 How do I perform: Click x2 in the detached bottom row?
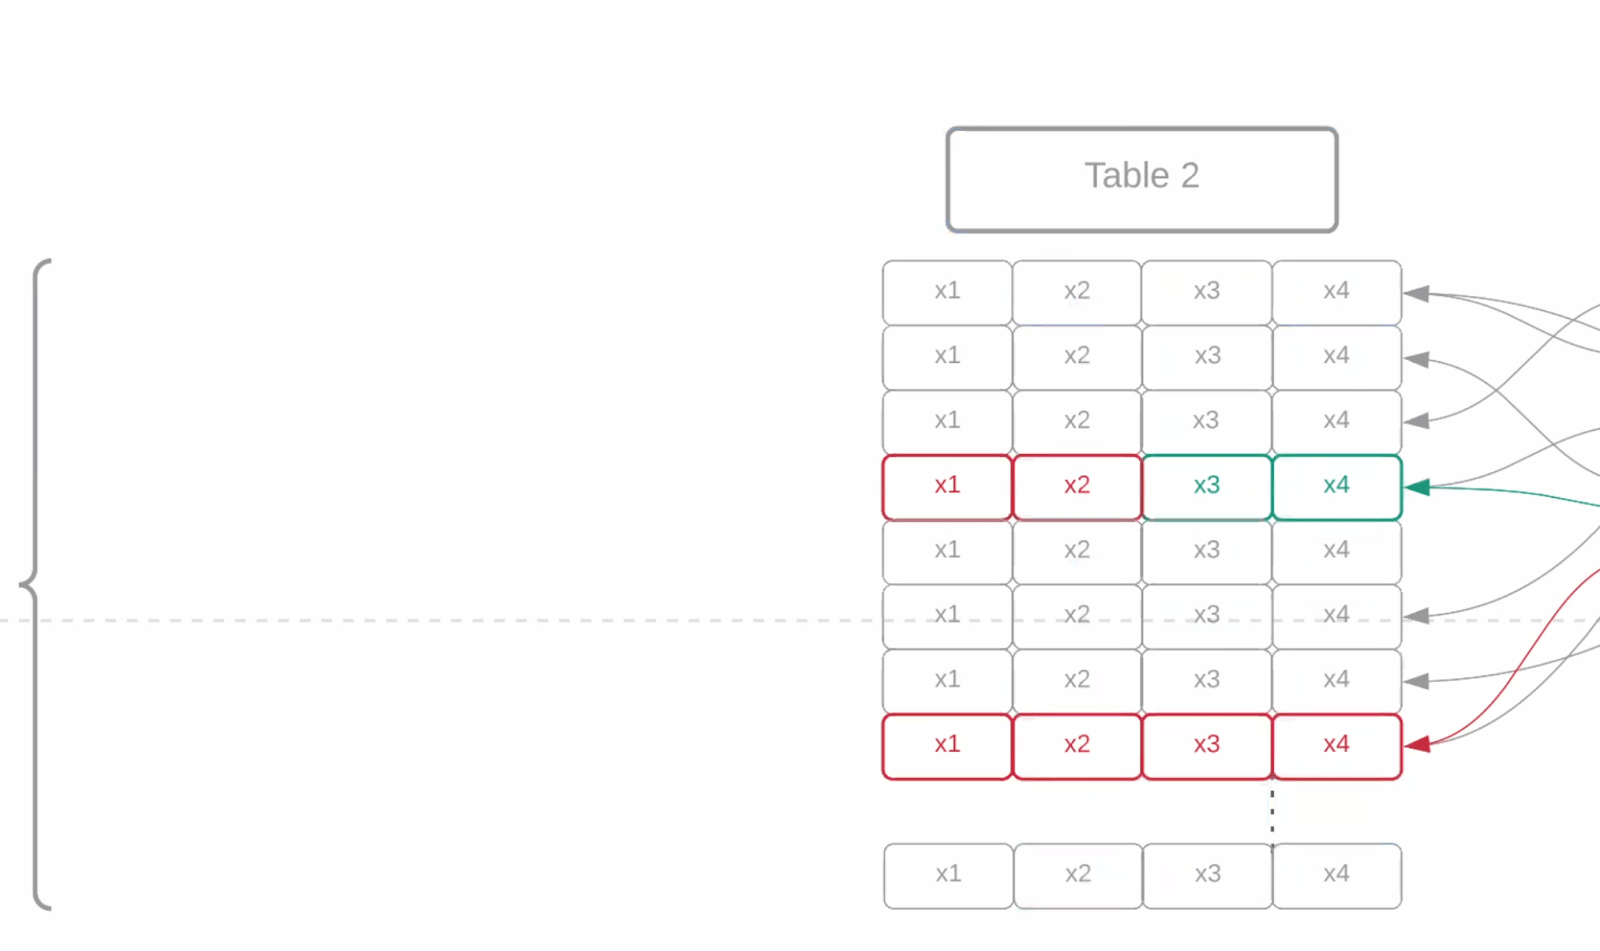point(1078,876)
